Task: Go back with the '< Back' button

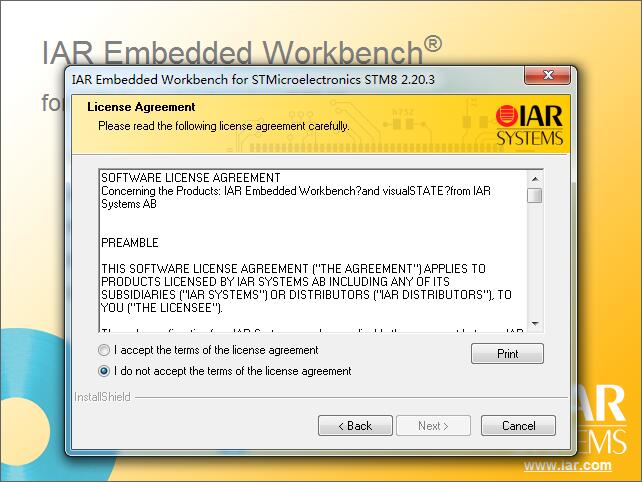Action: pos(355,426)
